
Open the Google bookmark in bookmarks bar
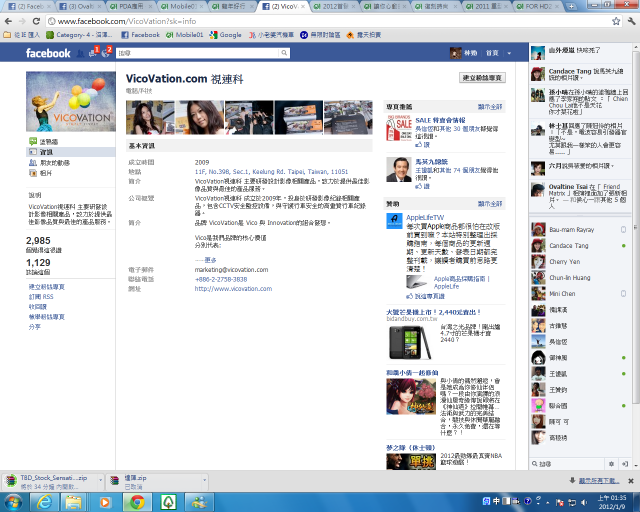(225, 35)
